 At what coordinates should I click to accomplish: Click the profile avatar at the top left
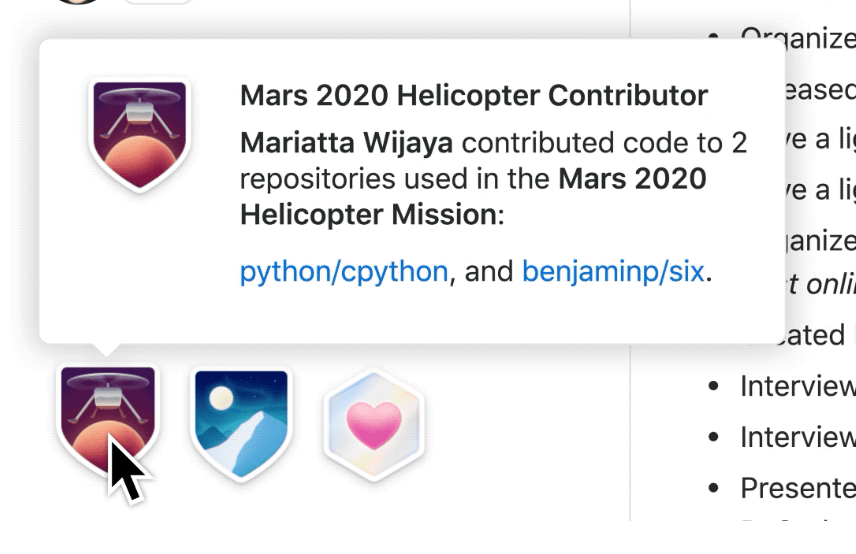click(x=76, y=3)
